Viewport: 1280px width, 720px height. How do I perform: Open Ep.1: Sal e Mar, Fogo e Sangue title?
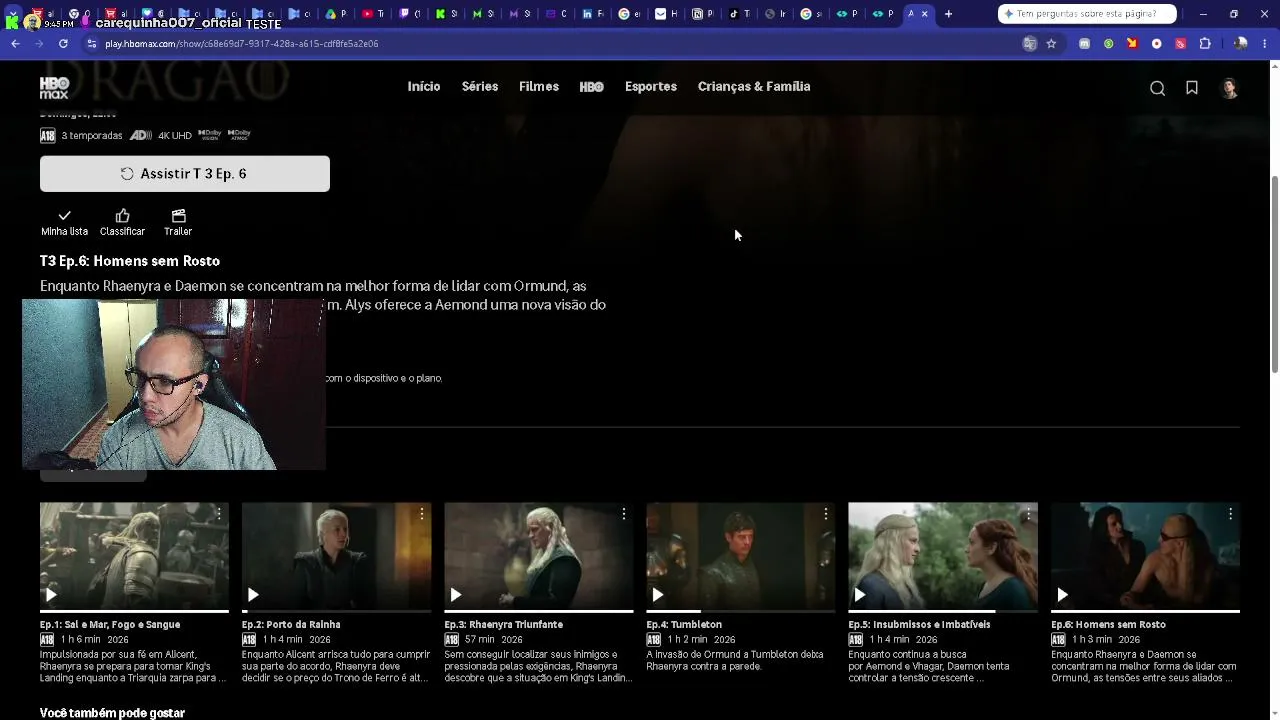110,625
